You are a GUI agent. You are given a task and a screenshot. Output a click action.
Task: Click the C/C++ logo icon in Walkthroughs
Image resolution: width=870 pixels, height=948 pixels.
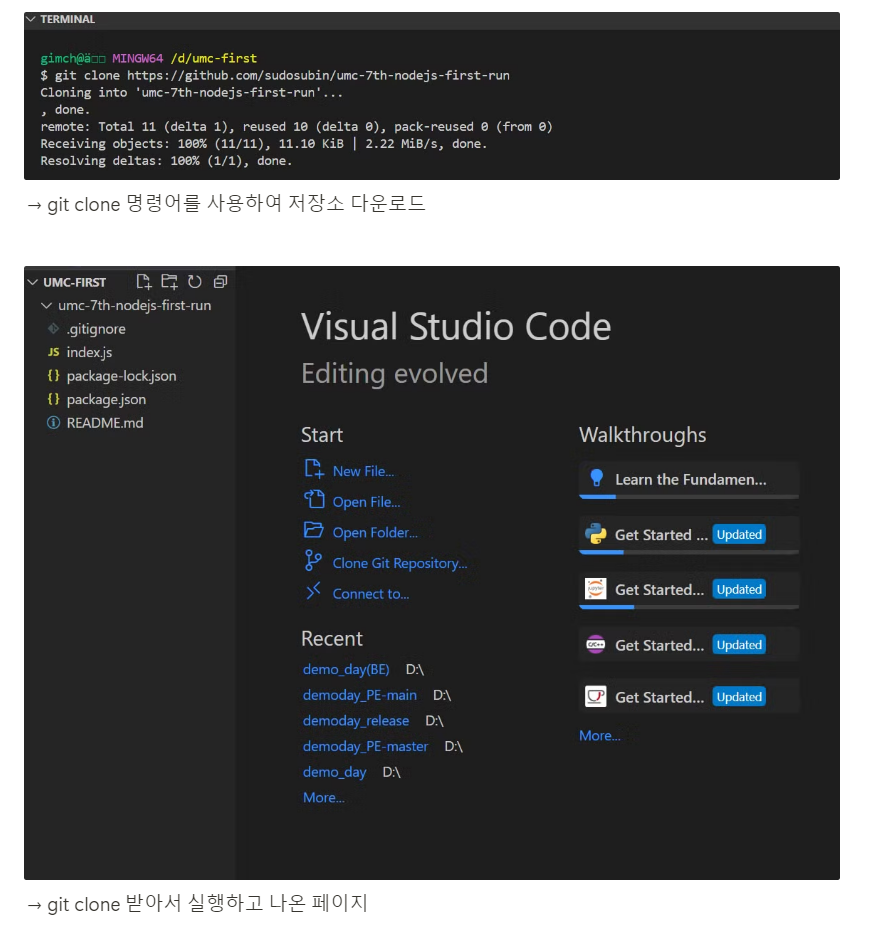[x=596, y=645]
